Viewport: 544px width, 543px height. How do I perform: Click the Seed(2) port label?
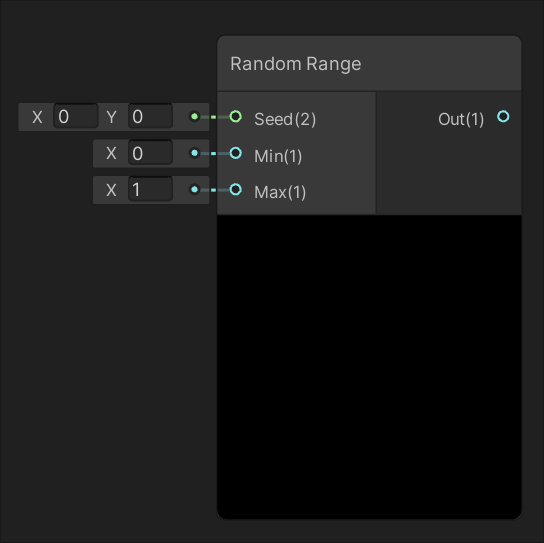pyautogui.click(x=285, y=119)
